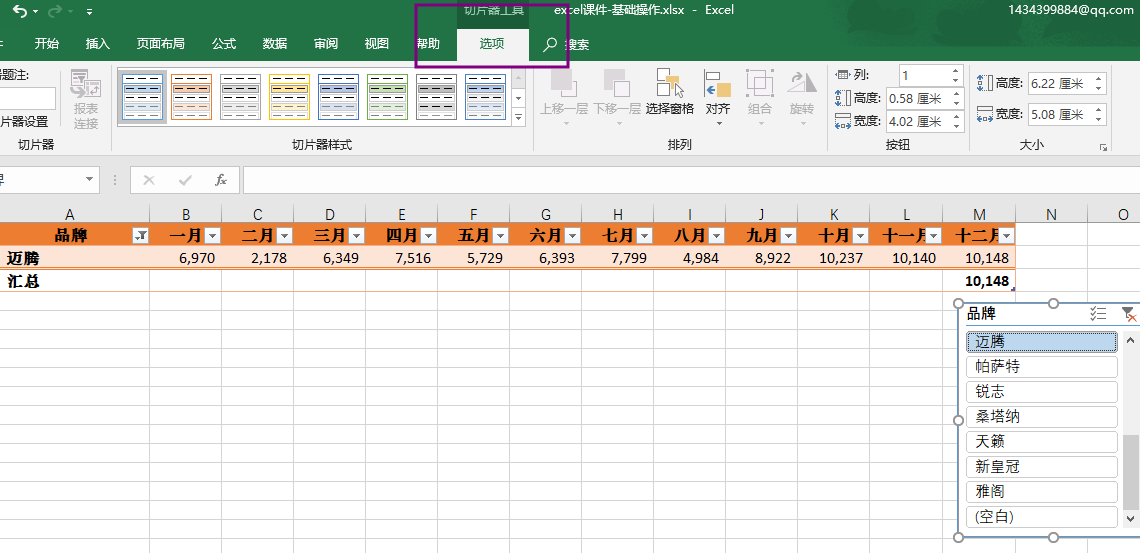Click the 下移一层 send backward icon

[617, 83]
